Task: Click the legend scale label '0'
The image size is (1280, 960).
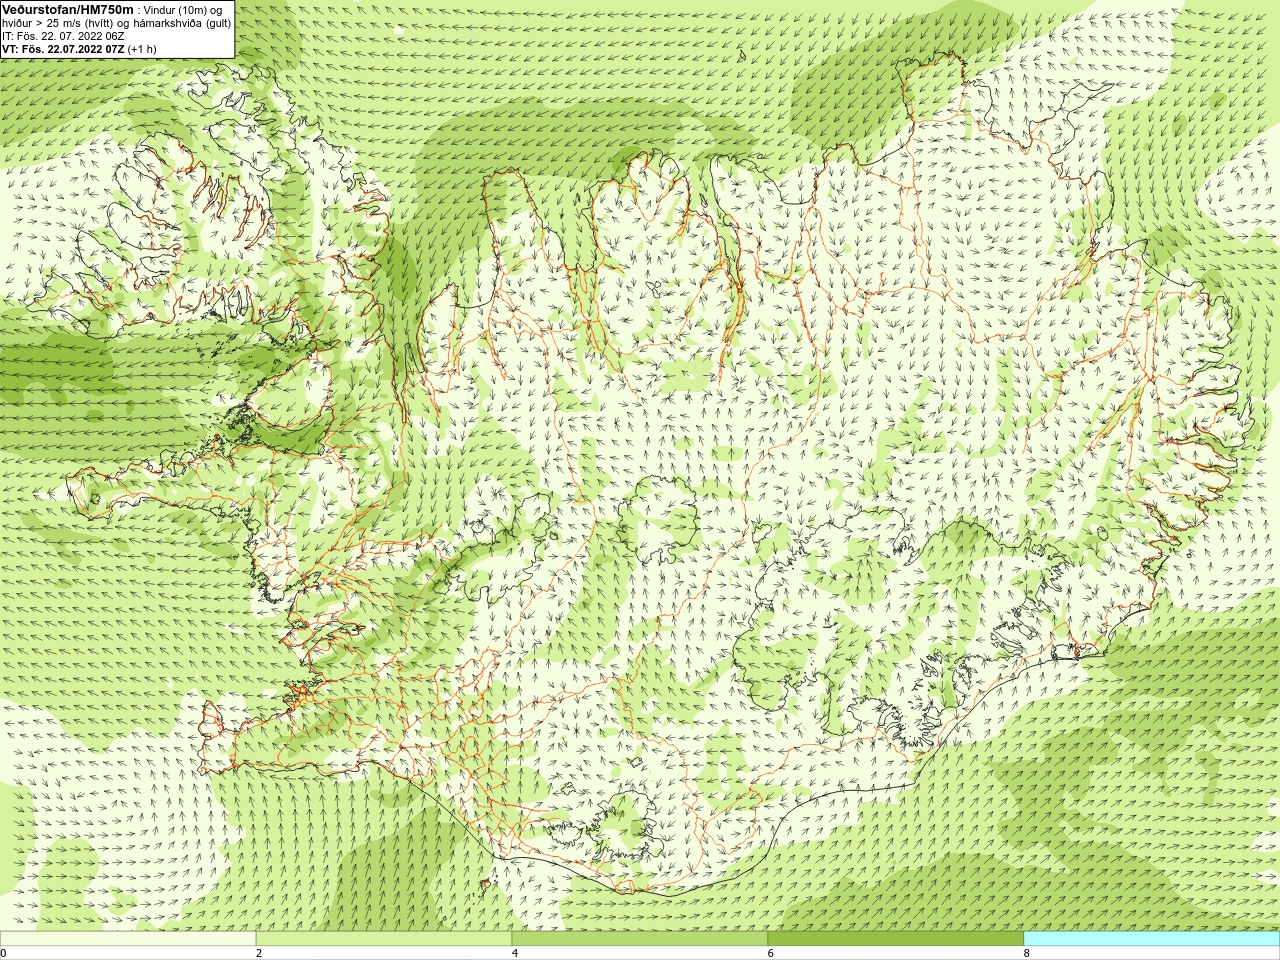Action: click(x=4, y=953)
